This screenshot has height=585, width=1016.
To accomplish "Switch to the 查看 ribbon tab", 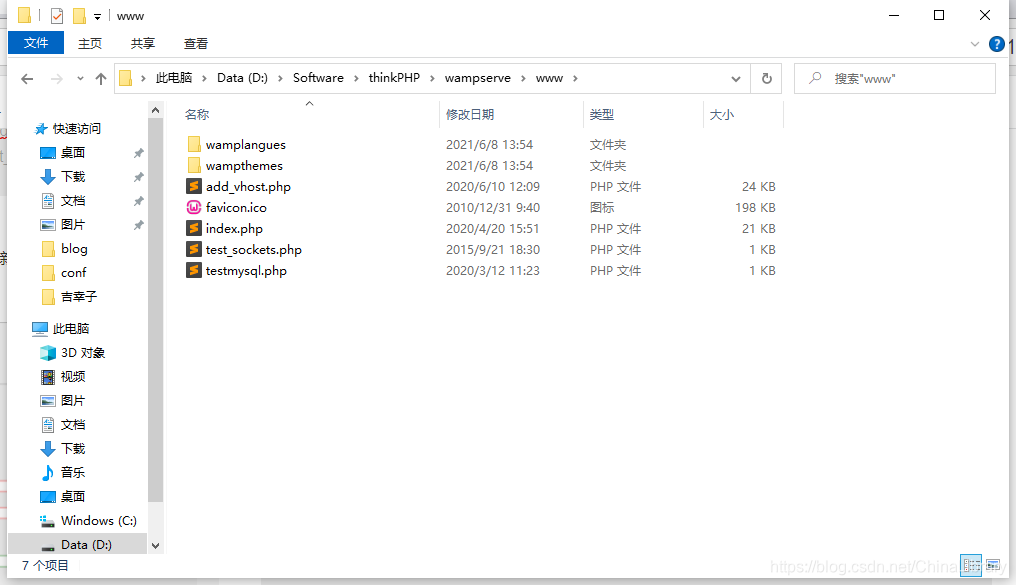I will coord(196,43).
